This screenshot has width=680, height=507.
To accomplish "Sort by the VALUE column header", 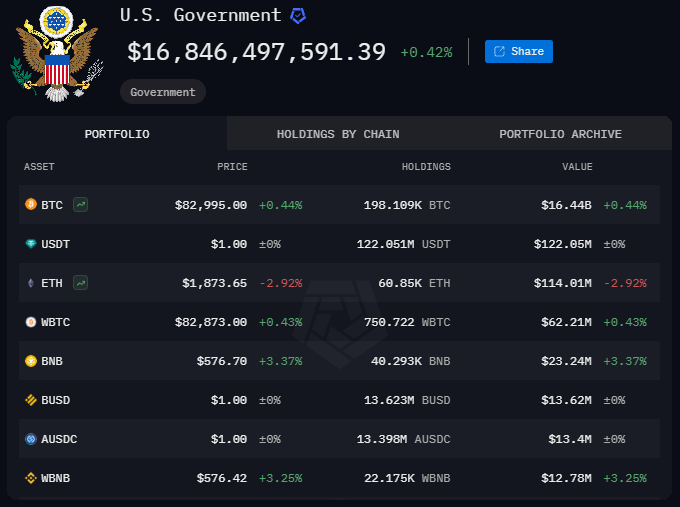I will [x=577, y=167].
